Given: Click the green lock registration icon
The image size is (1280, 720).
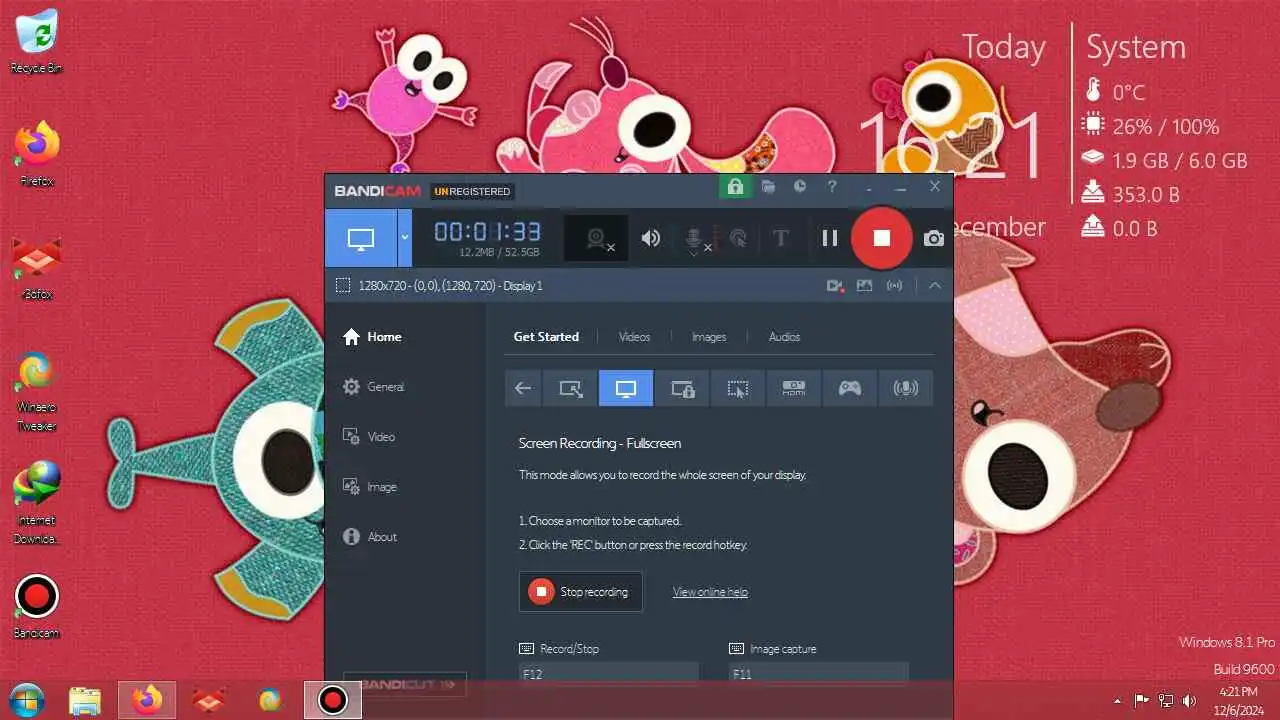Looking at the screenshot, I should coord(735,187).
